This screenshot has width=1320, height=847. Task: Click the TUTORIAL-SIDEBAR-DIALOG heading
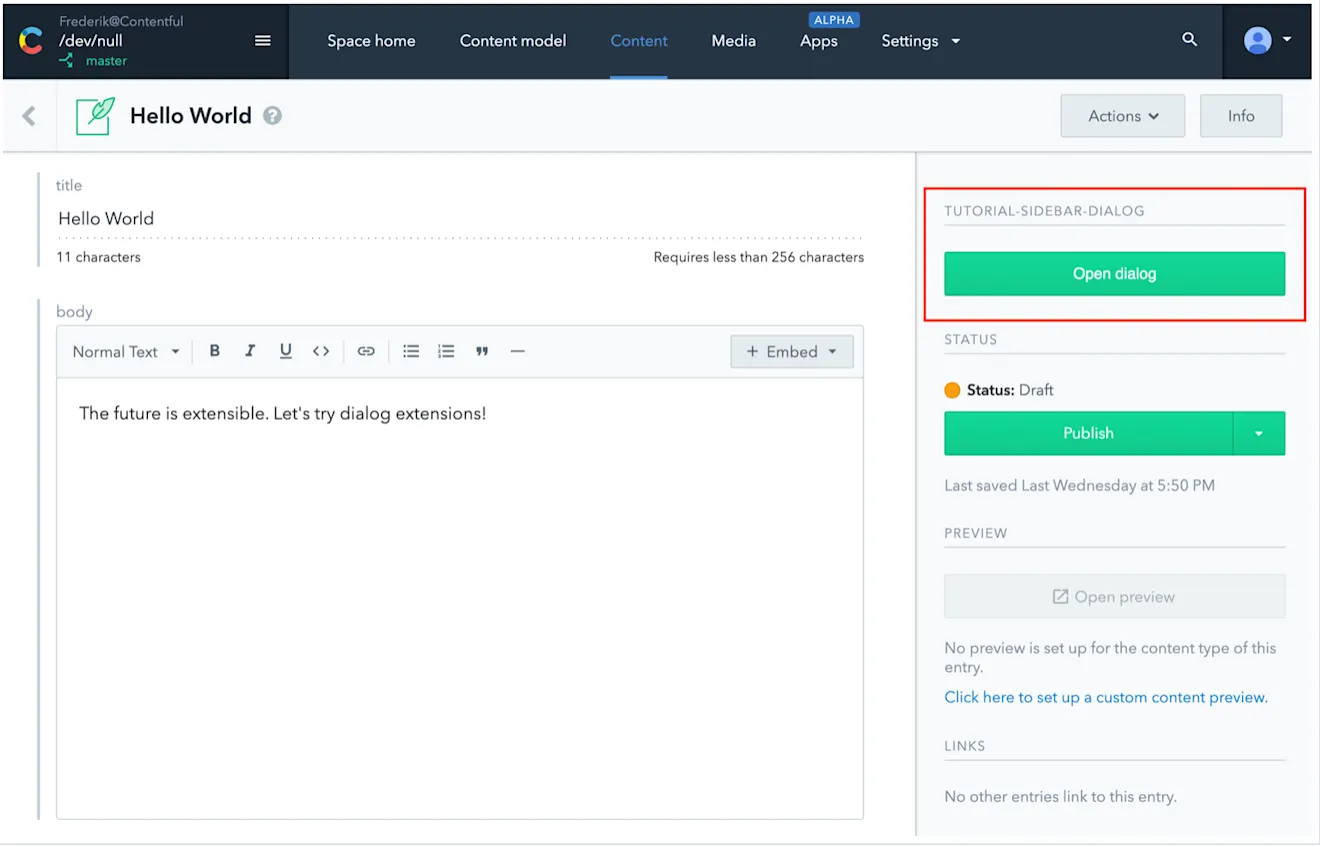pyautogui.click(x=1044, y=211)
